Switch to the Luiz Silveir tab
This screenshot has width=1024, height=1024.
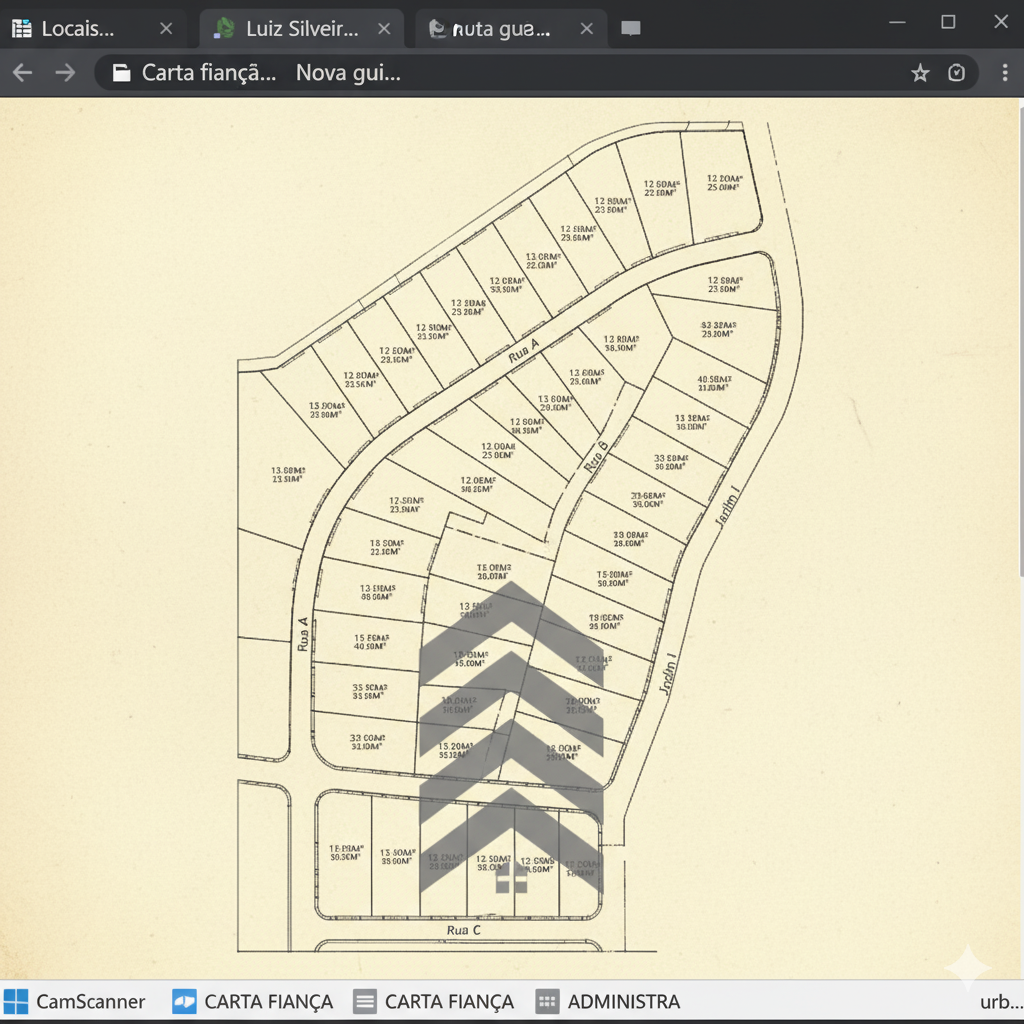(x=301, y=29)
